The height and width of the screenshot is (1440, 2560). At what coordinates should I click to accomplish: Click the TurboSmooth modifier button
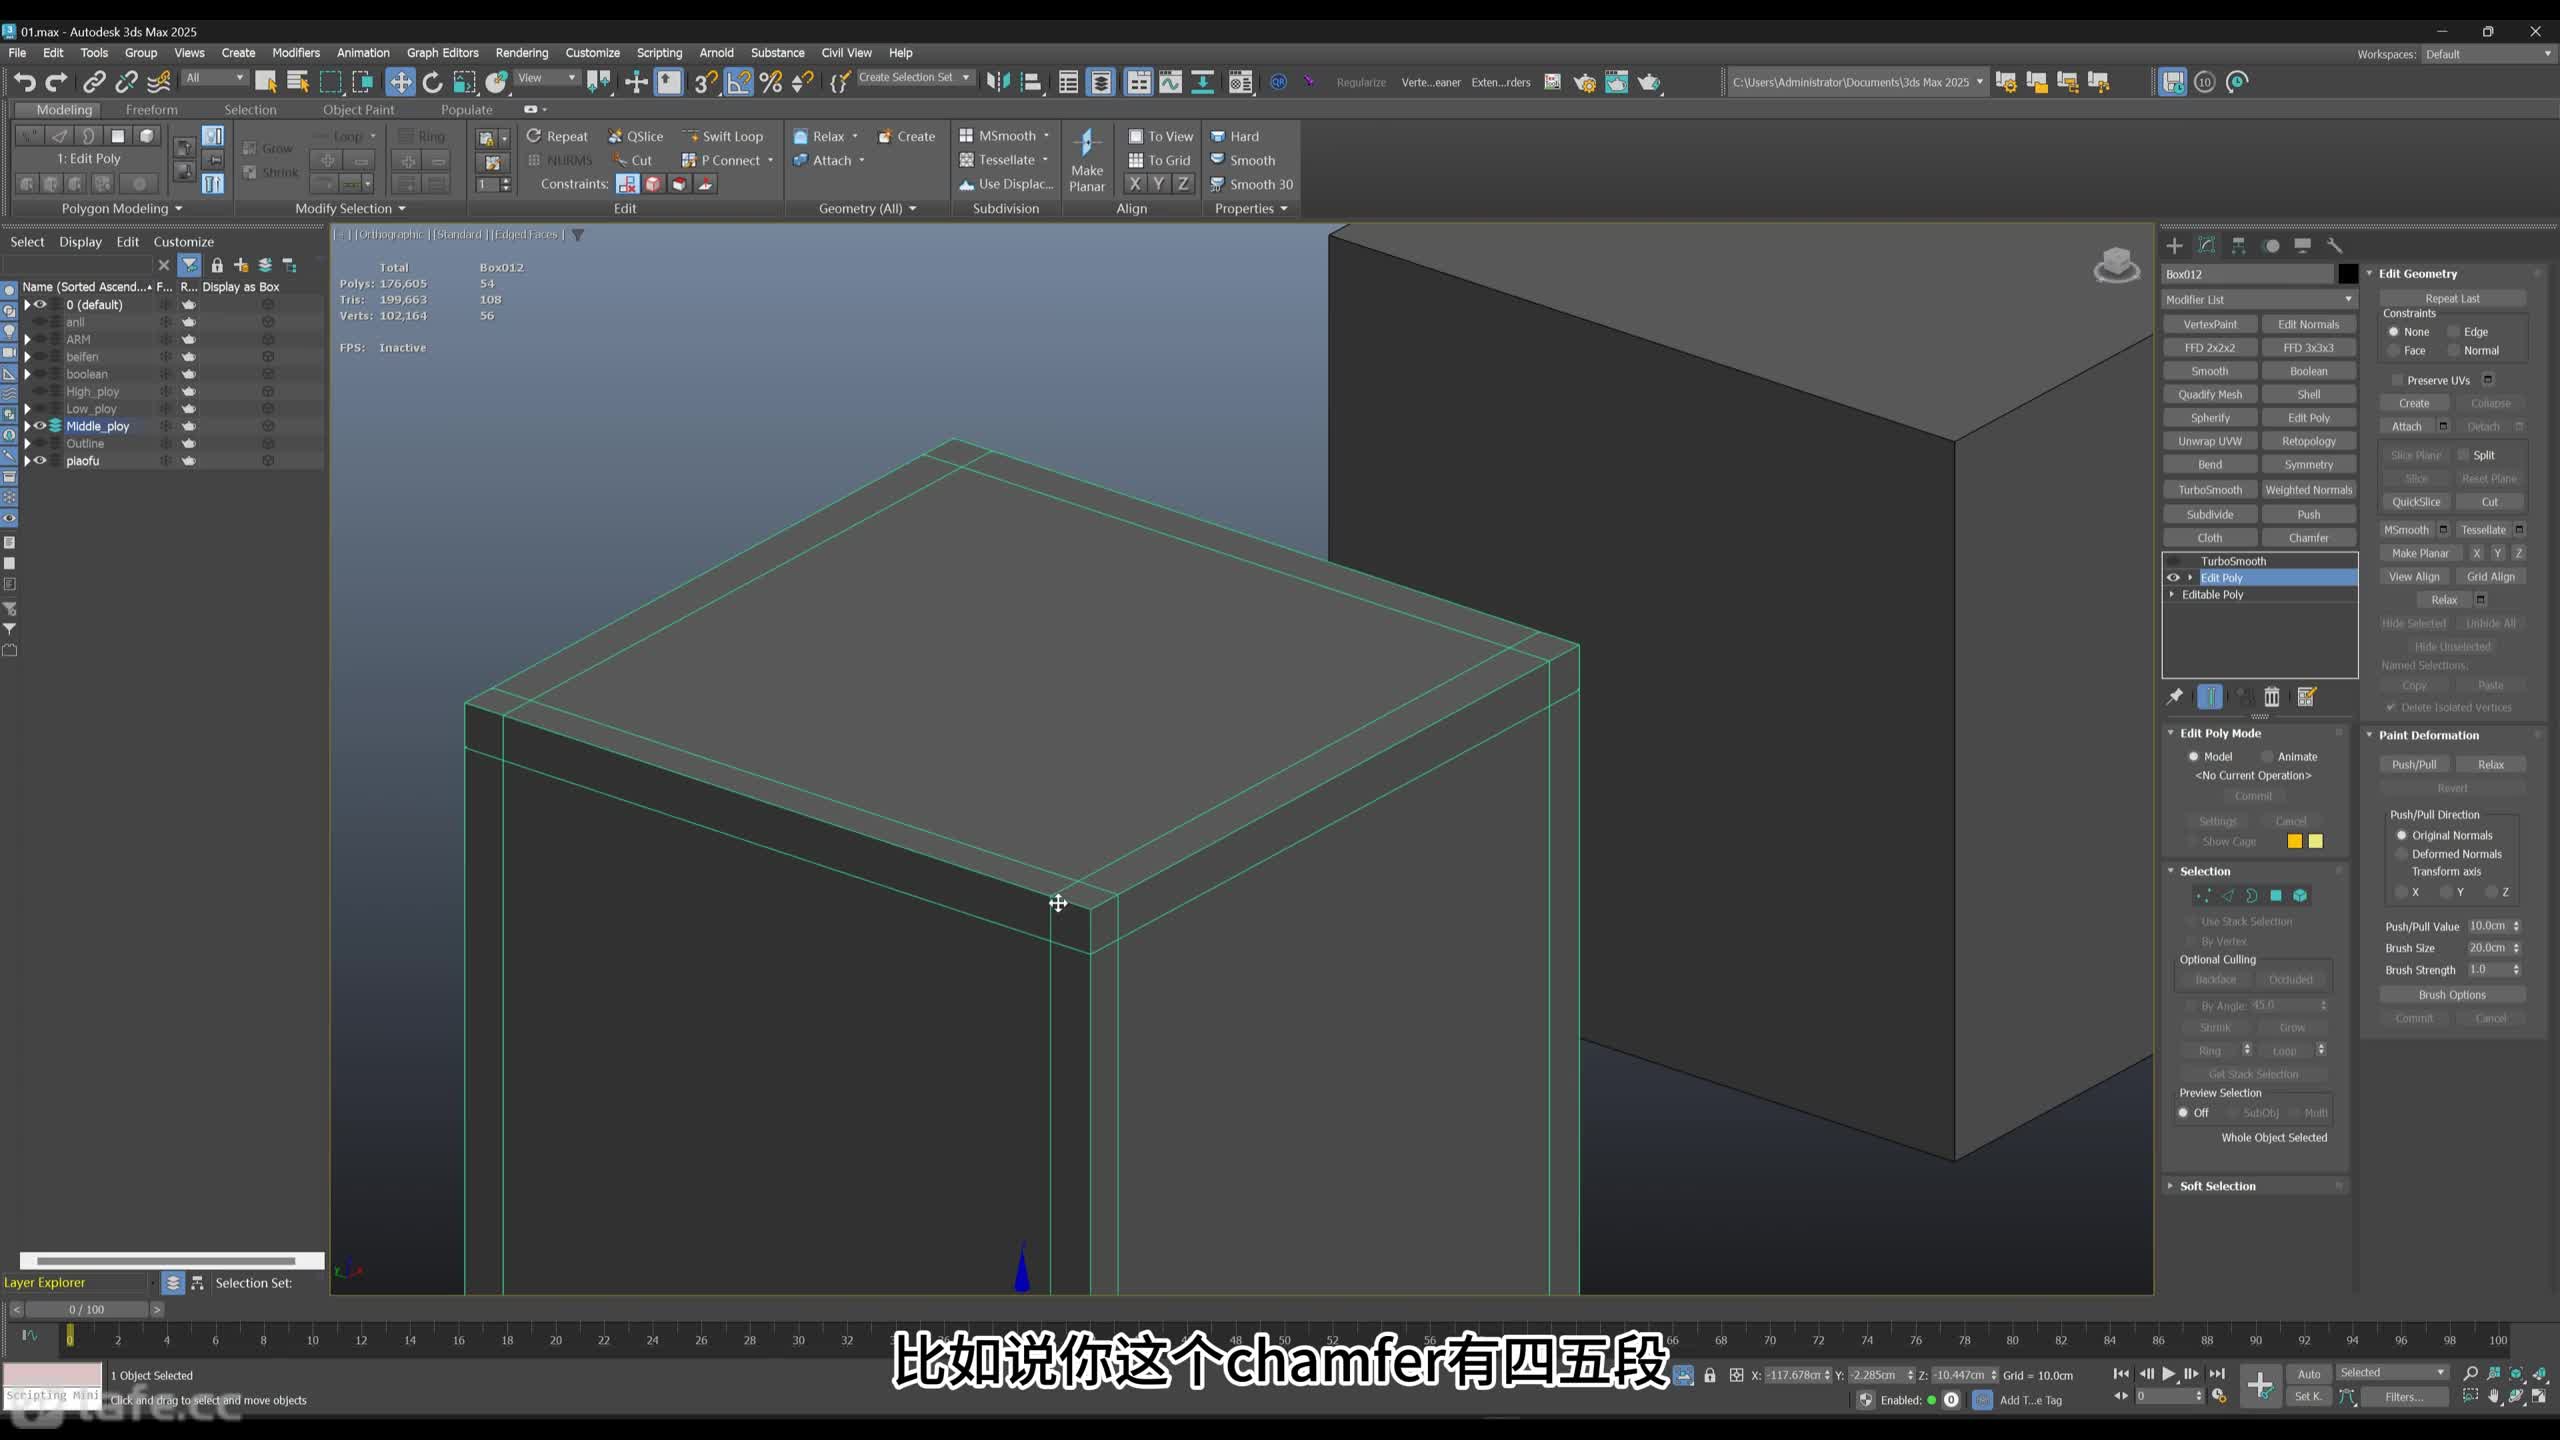(2210, 490)
